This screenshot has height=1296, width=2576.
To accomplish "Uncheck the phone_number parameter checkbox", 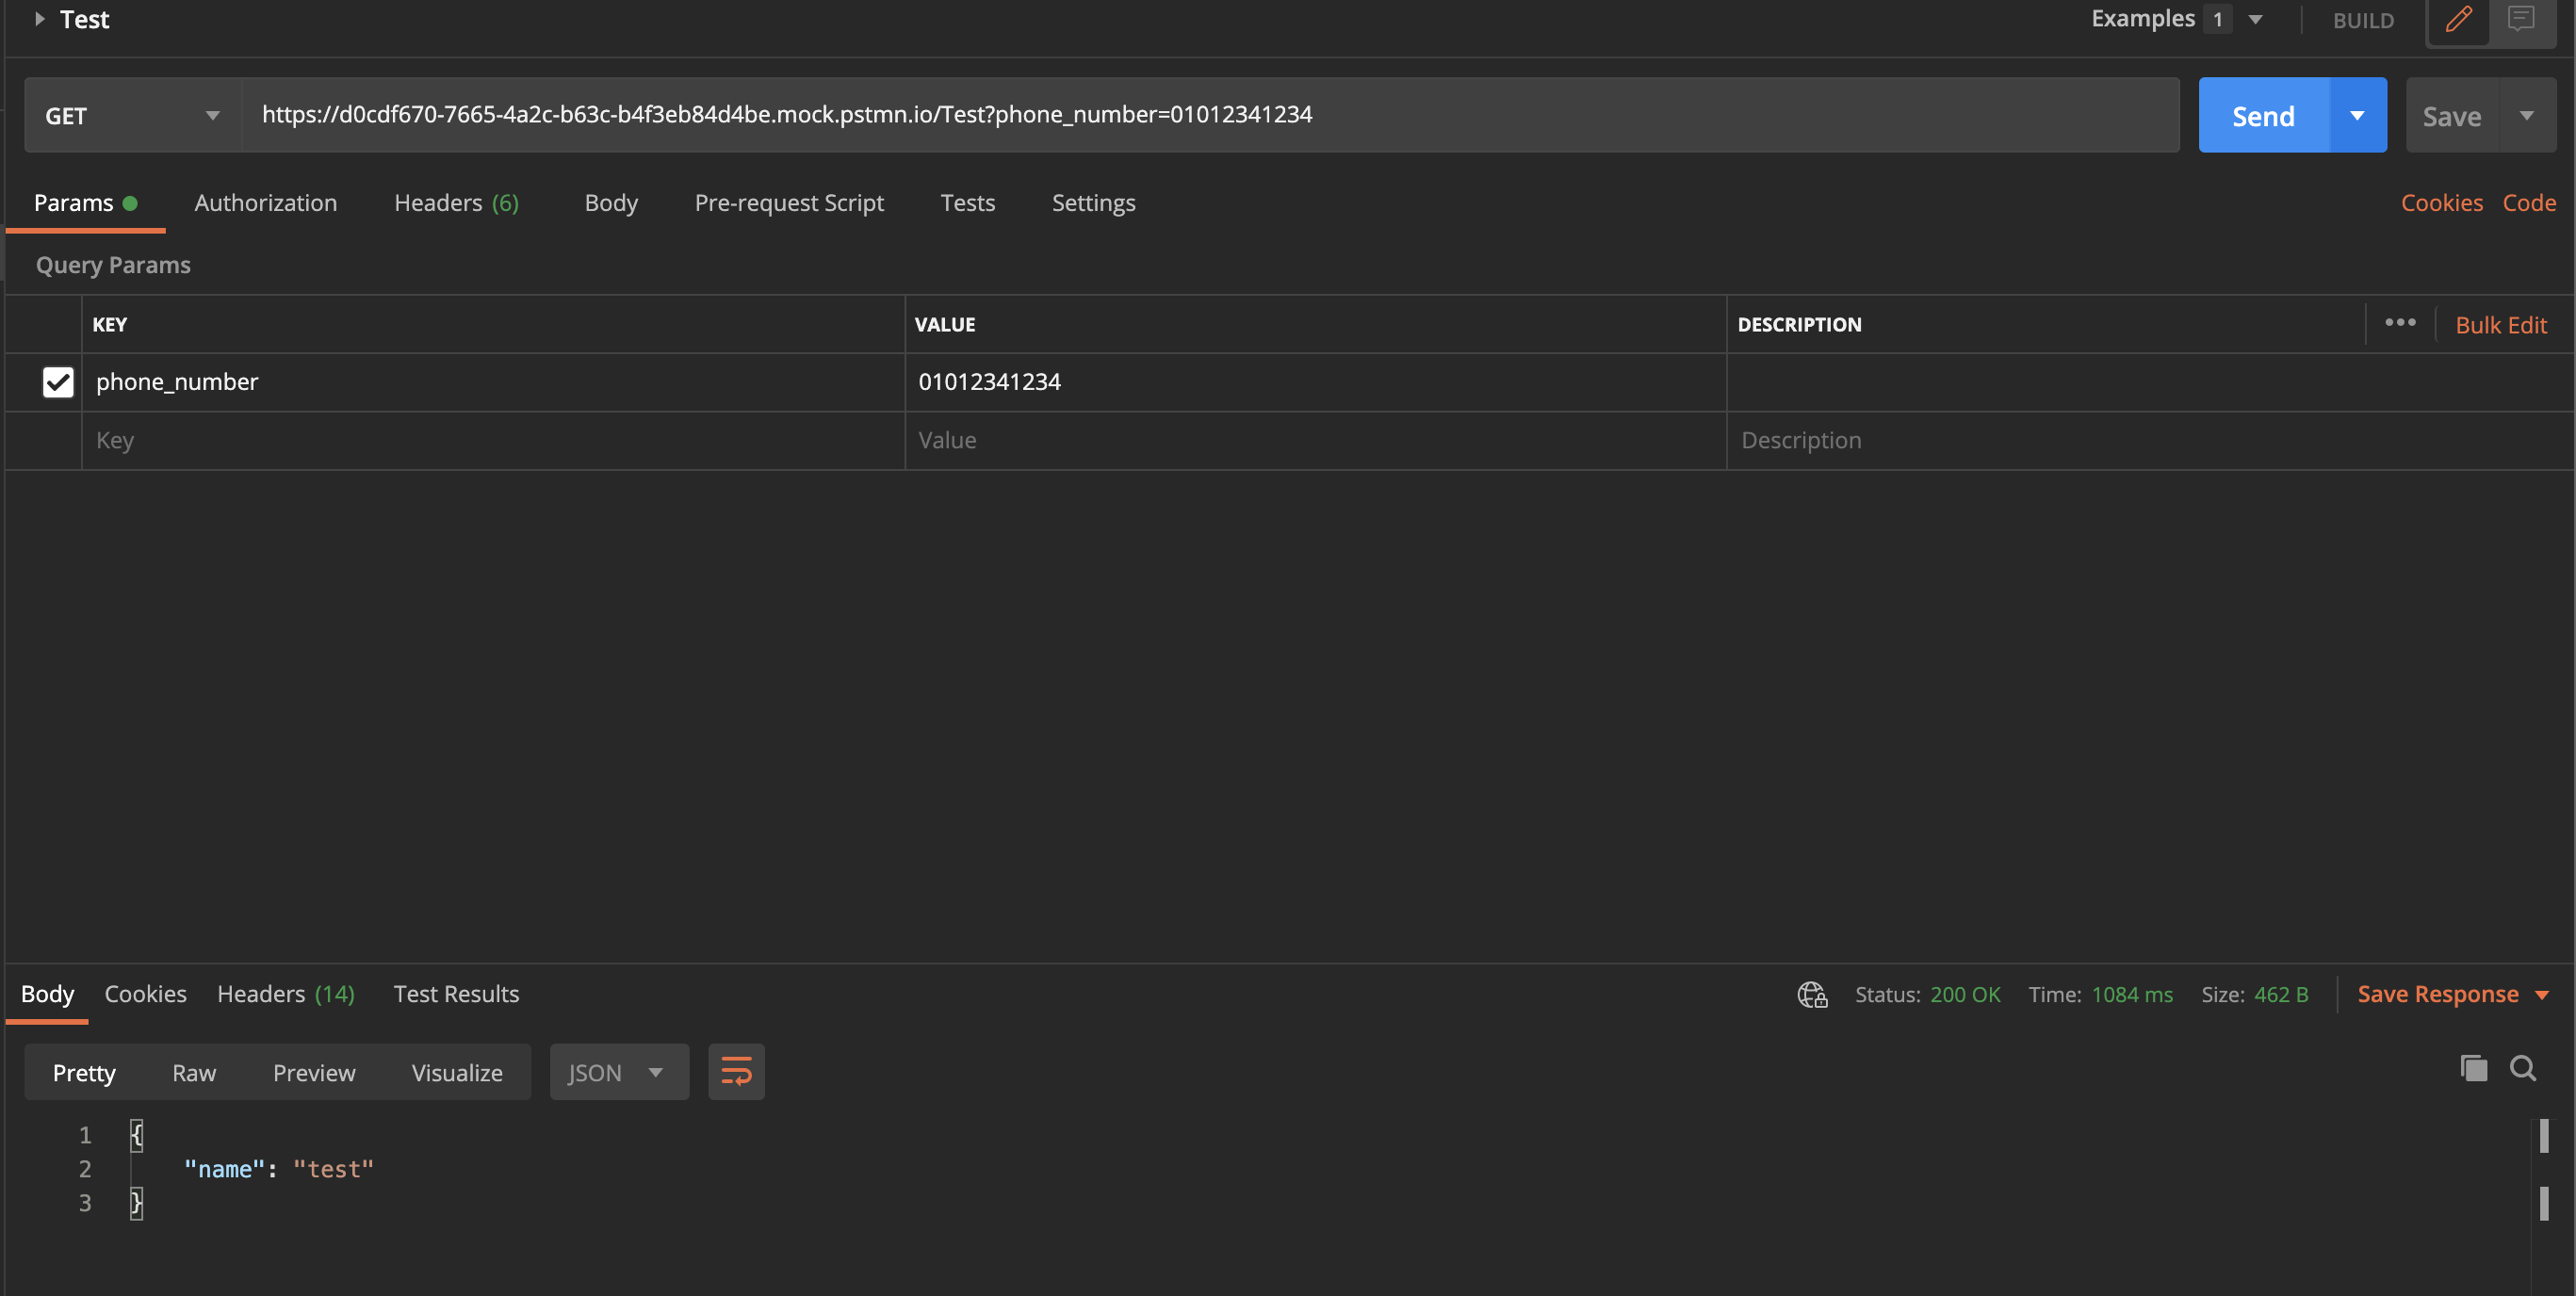I will pyautogui.click(x=58, y=382).
